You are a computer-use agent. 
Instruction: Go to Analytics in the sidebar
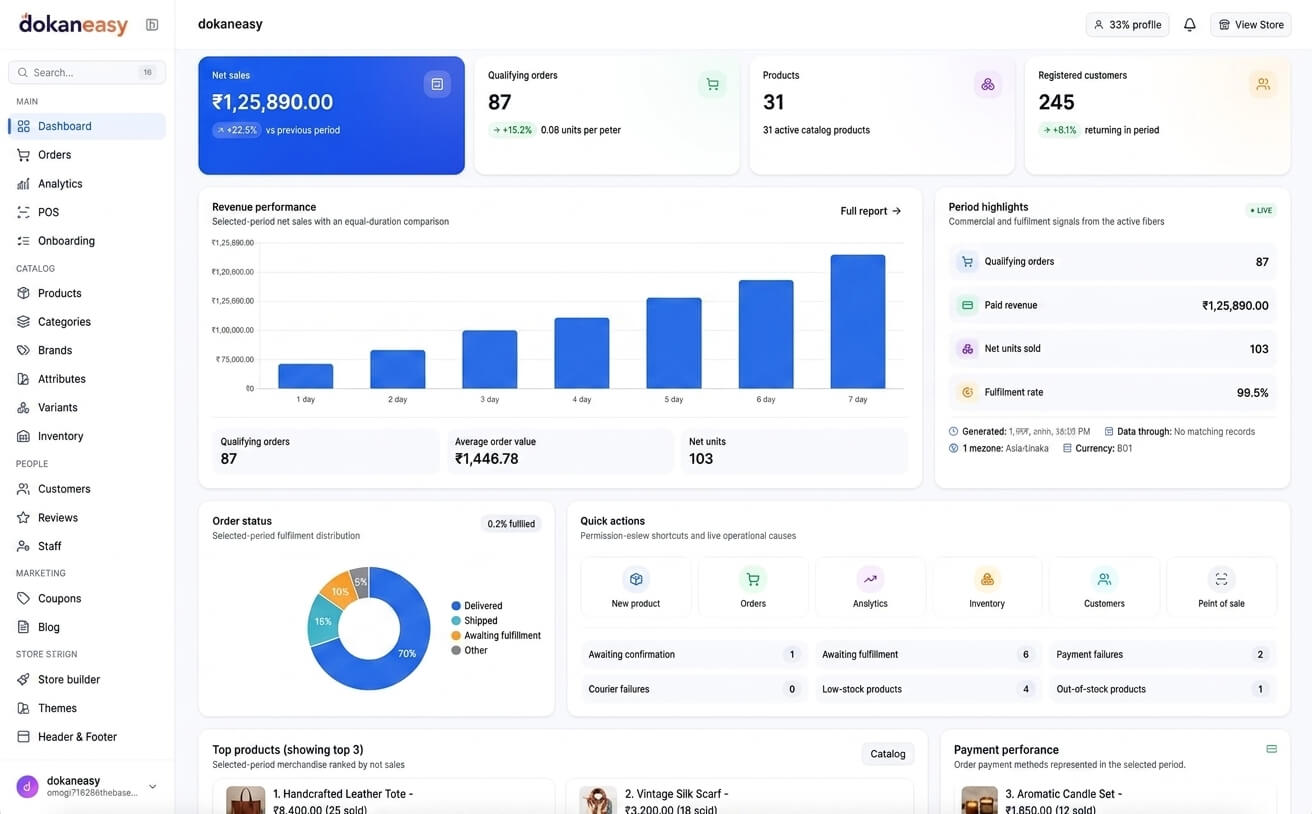(87, 184)
